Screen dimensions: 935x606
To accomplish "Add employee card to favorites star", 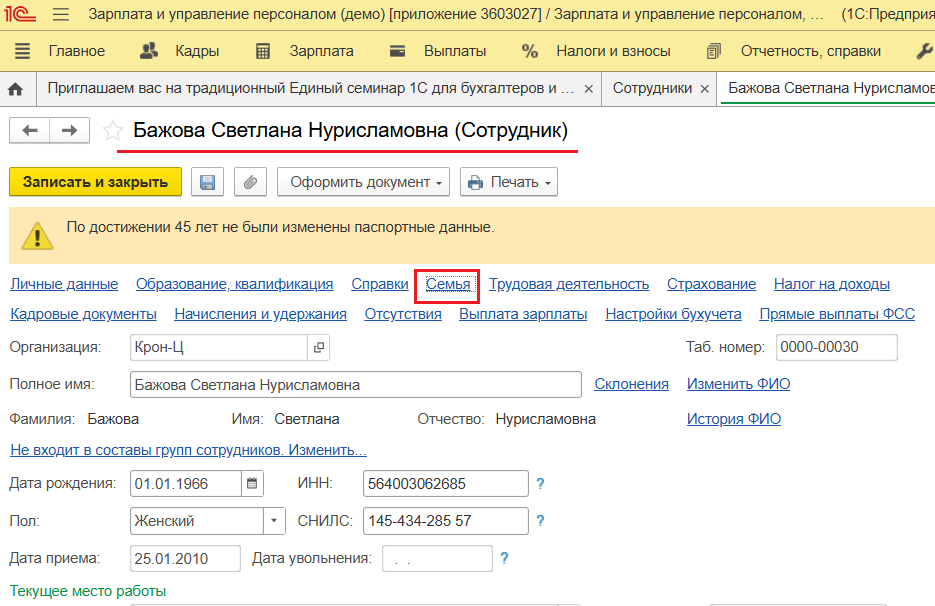I will 112,131.
